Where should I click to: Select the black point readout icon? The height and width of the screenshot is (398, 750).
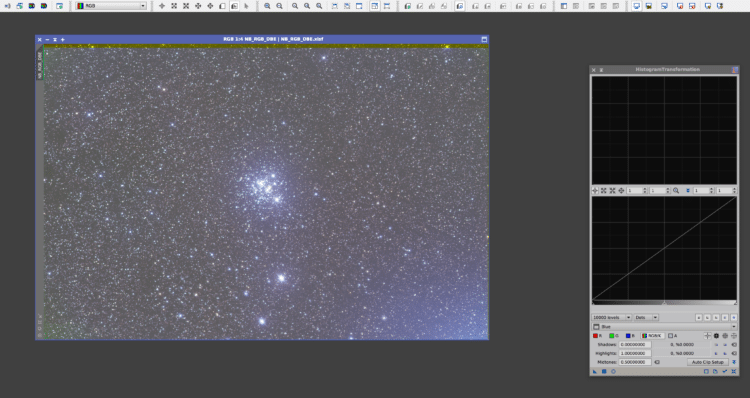click(x=716, y=336)
